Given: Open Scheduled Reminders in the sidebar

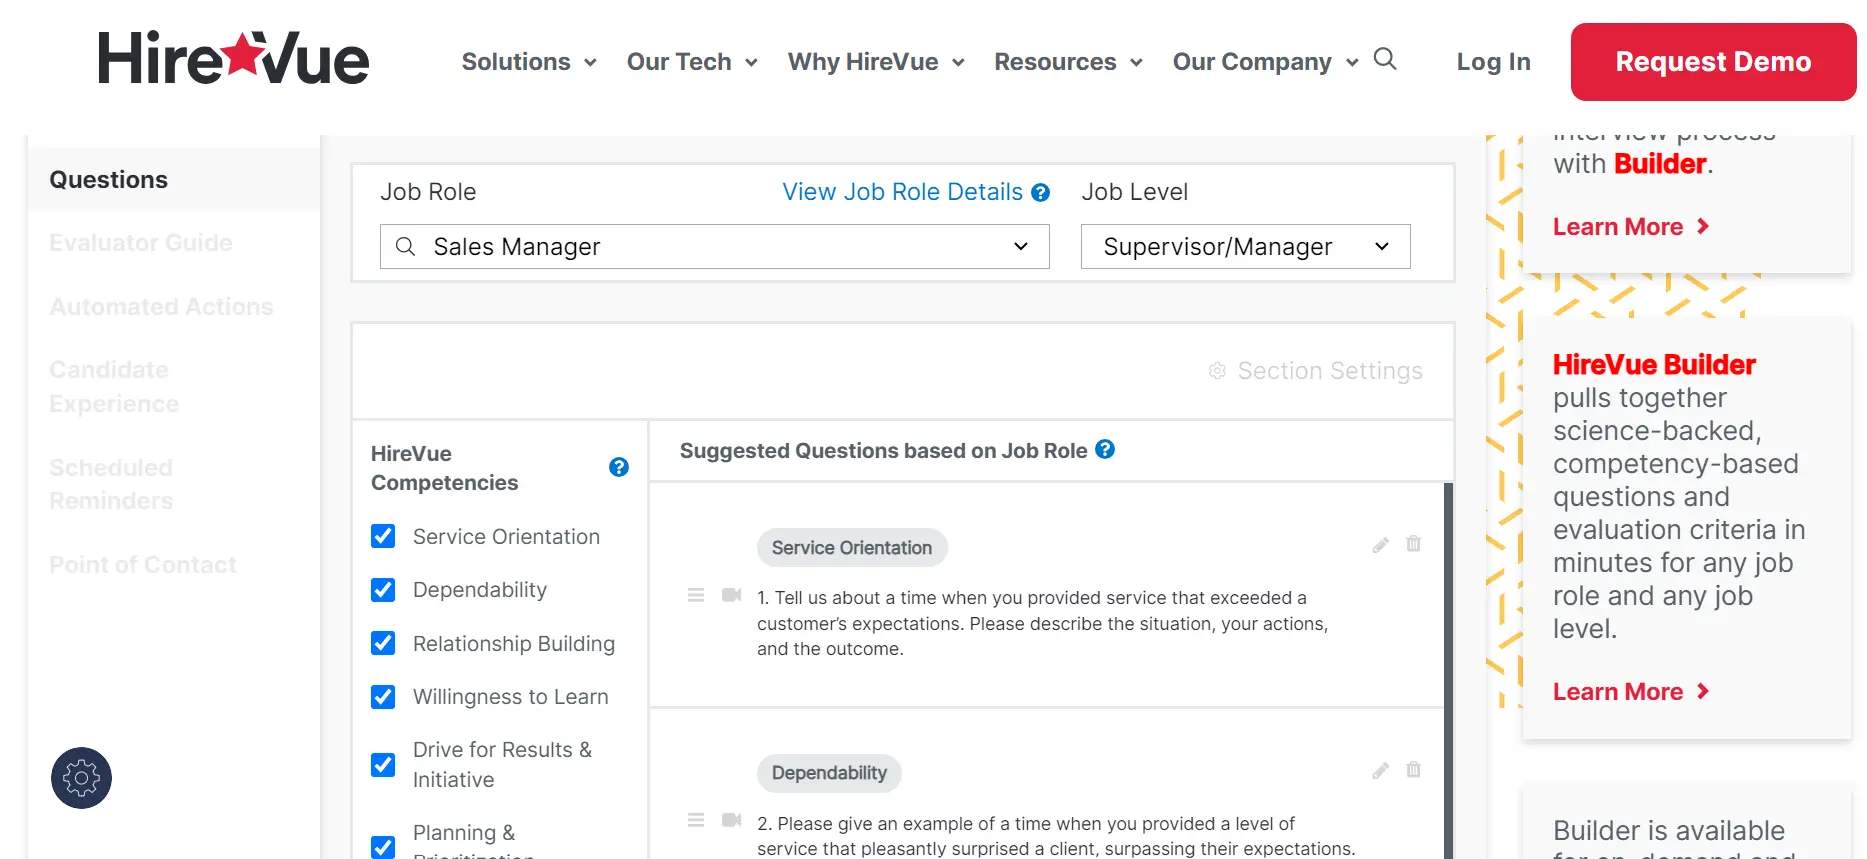Looking at the screenshot, I should [111, 484].
